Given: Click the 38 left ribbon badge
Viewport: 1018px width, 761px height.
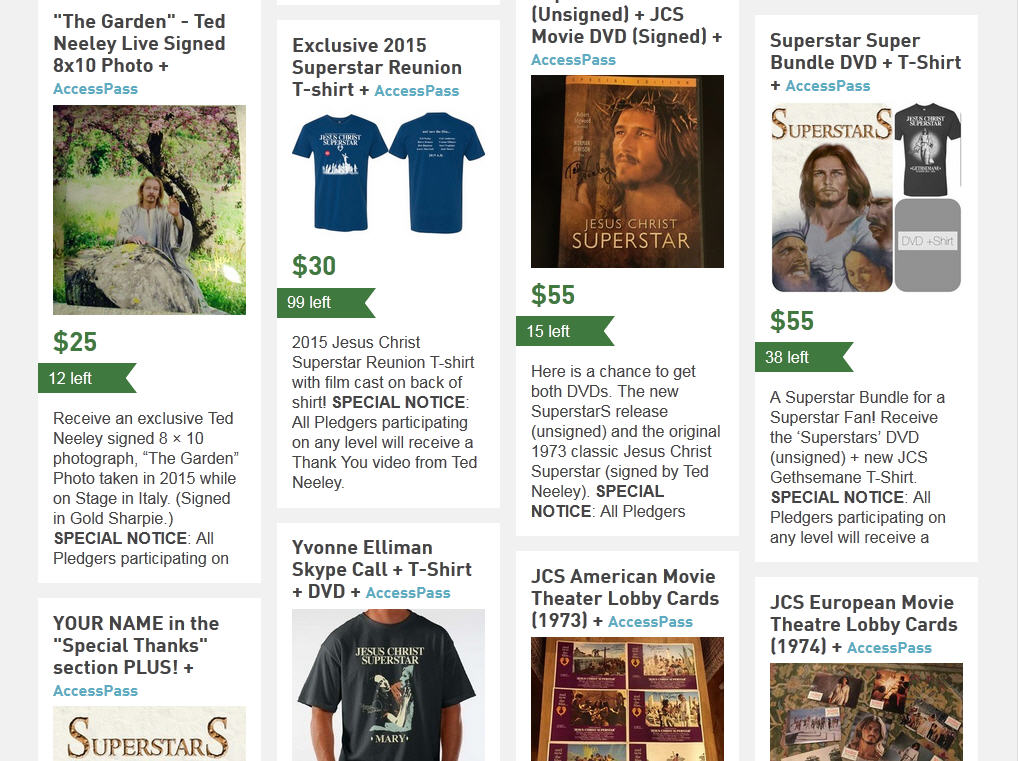Looking at the screenshot, I should pyautogui.click(x=804, y=357).
